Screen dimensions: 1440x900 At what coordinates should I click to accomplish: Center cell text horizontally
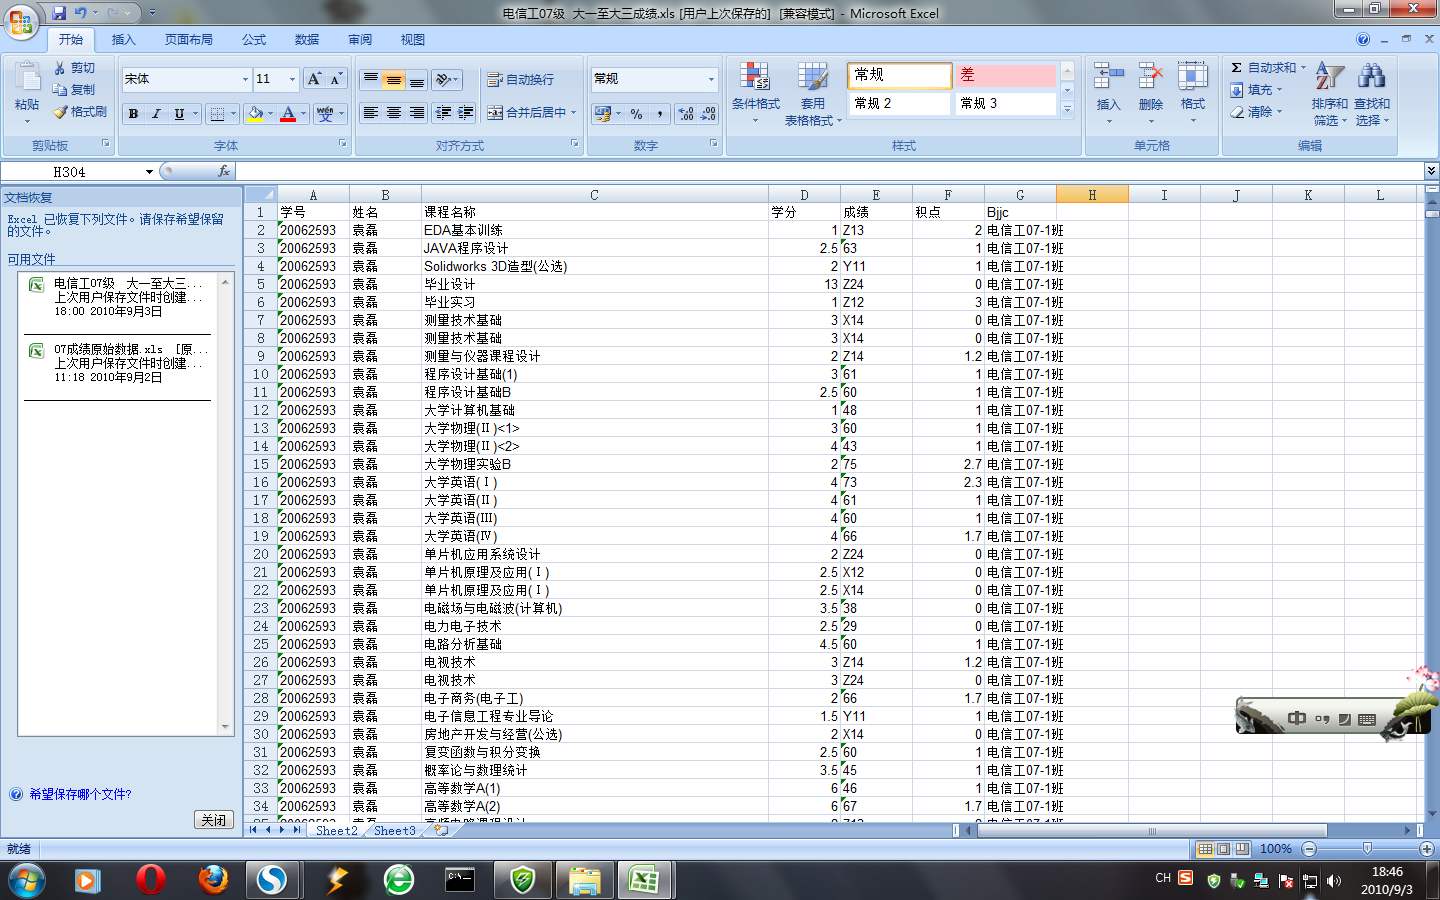point(394,113)
